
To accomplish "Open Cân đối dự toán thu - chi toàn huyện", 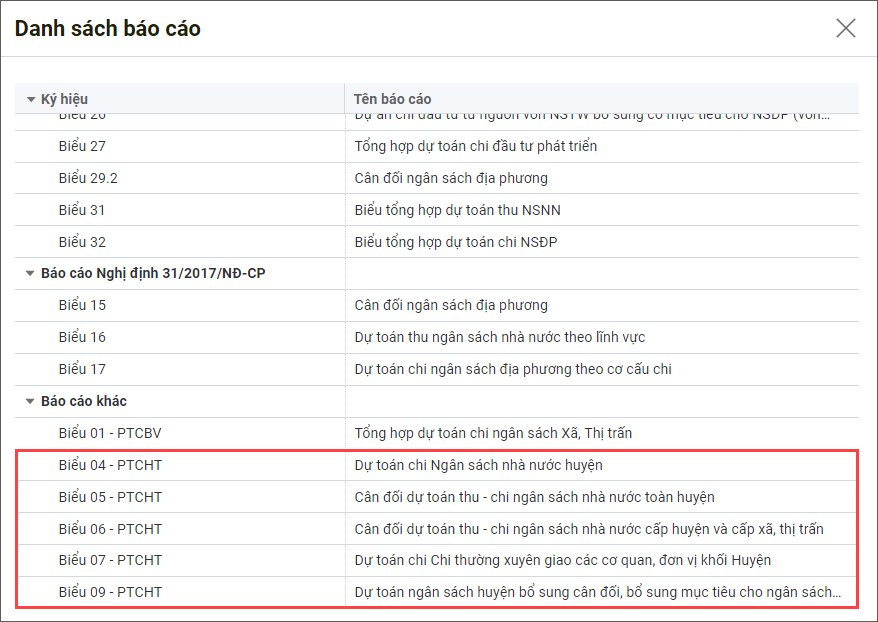I will point(534,497).
